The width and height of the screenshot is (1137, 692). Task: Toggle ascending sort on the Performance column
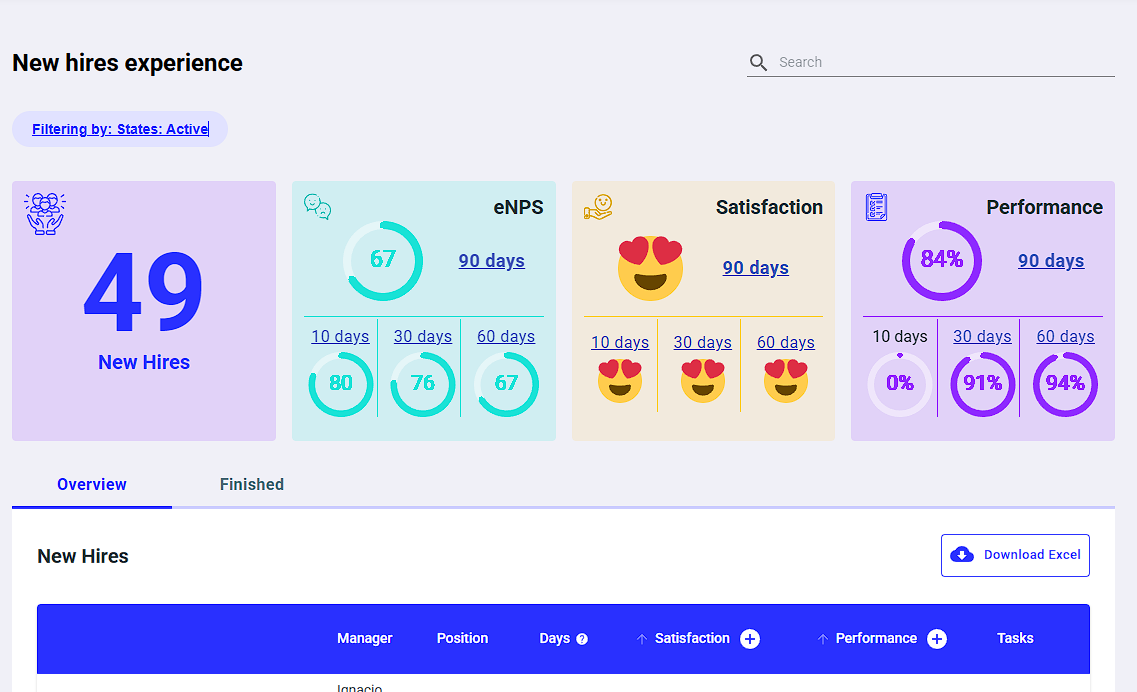pyautogui.click(x=823, y=638)
